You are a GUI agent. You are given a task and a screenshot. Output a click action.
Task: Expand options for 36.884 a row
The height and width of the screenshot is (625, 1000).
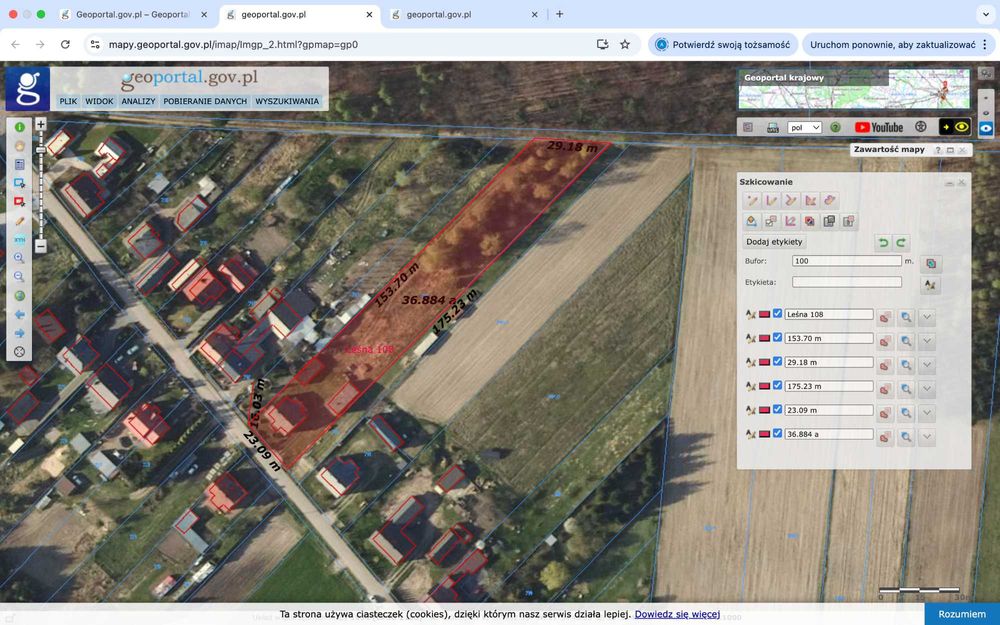point(927,437)
